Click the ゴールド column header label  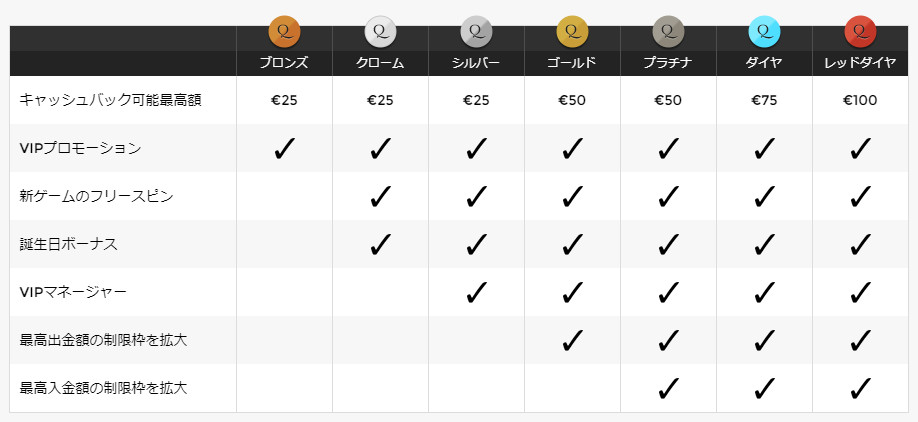click(x=572, y=63)
